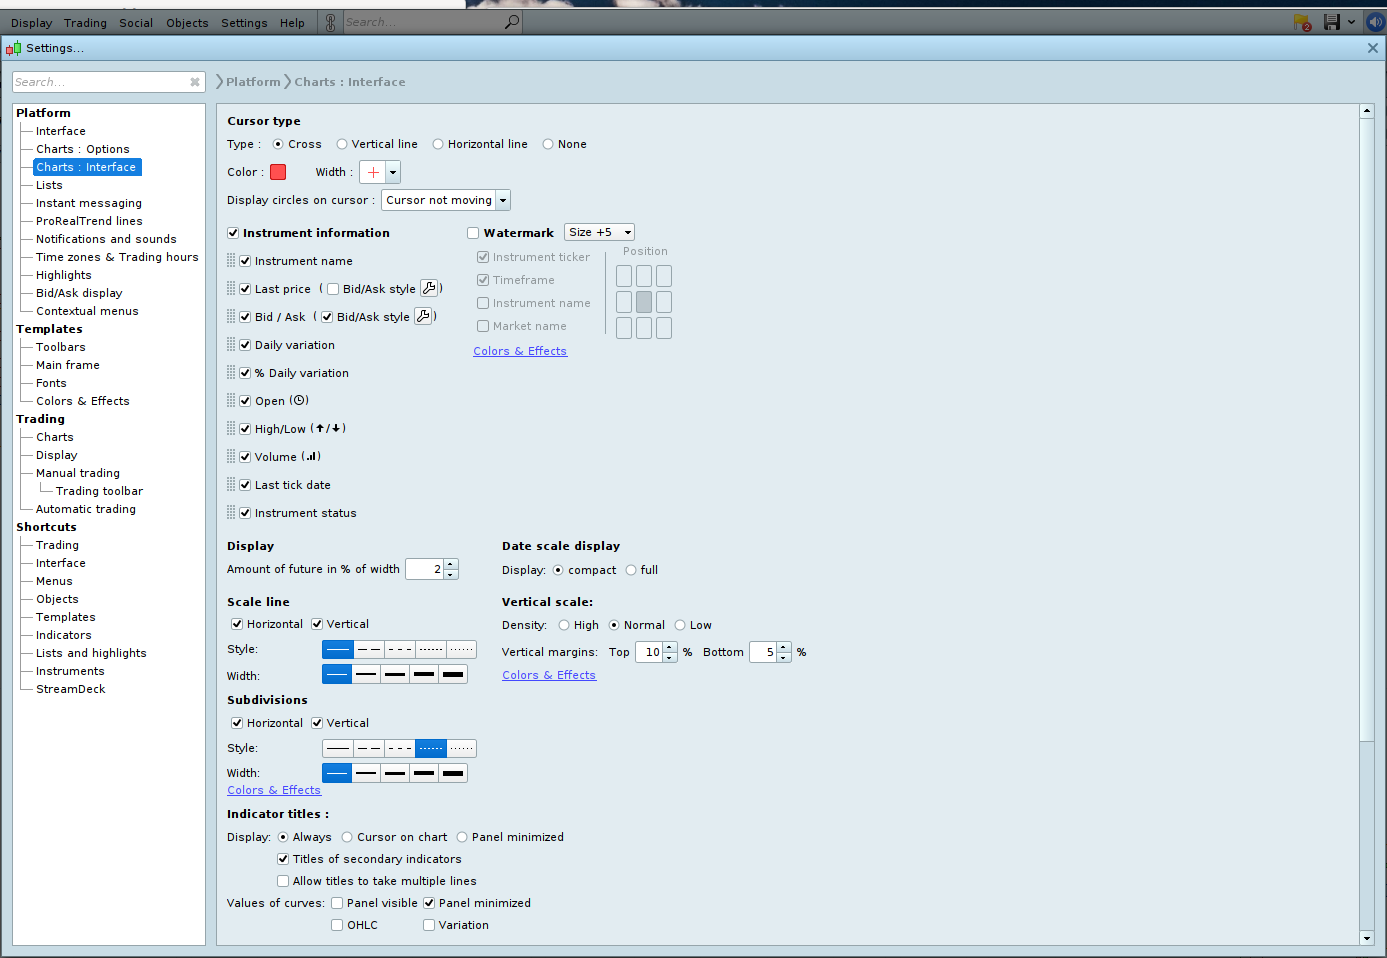1387x958 pixels.
Task: Open the flag notifications icon in the top bar
Action: (x=1302, y=22)
